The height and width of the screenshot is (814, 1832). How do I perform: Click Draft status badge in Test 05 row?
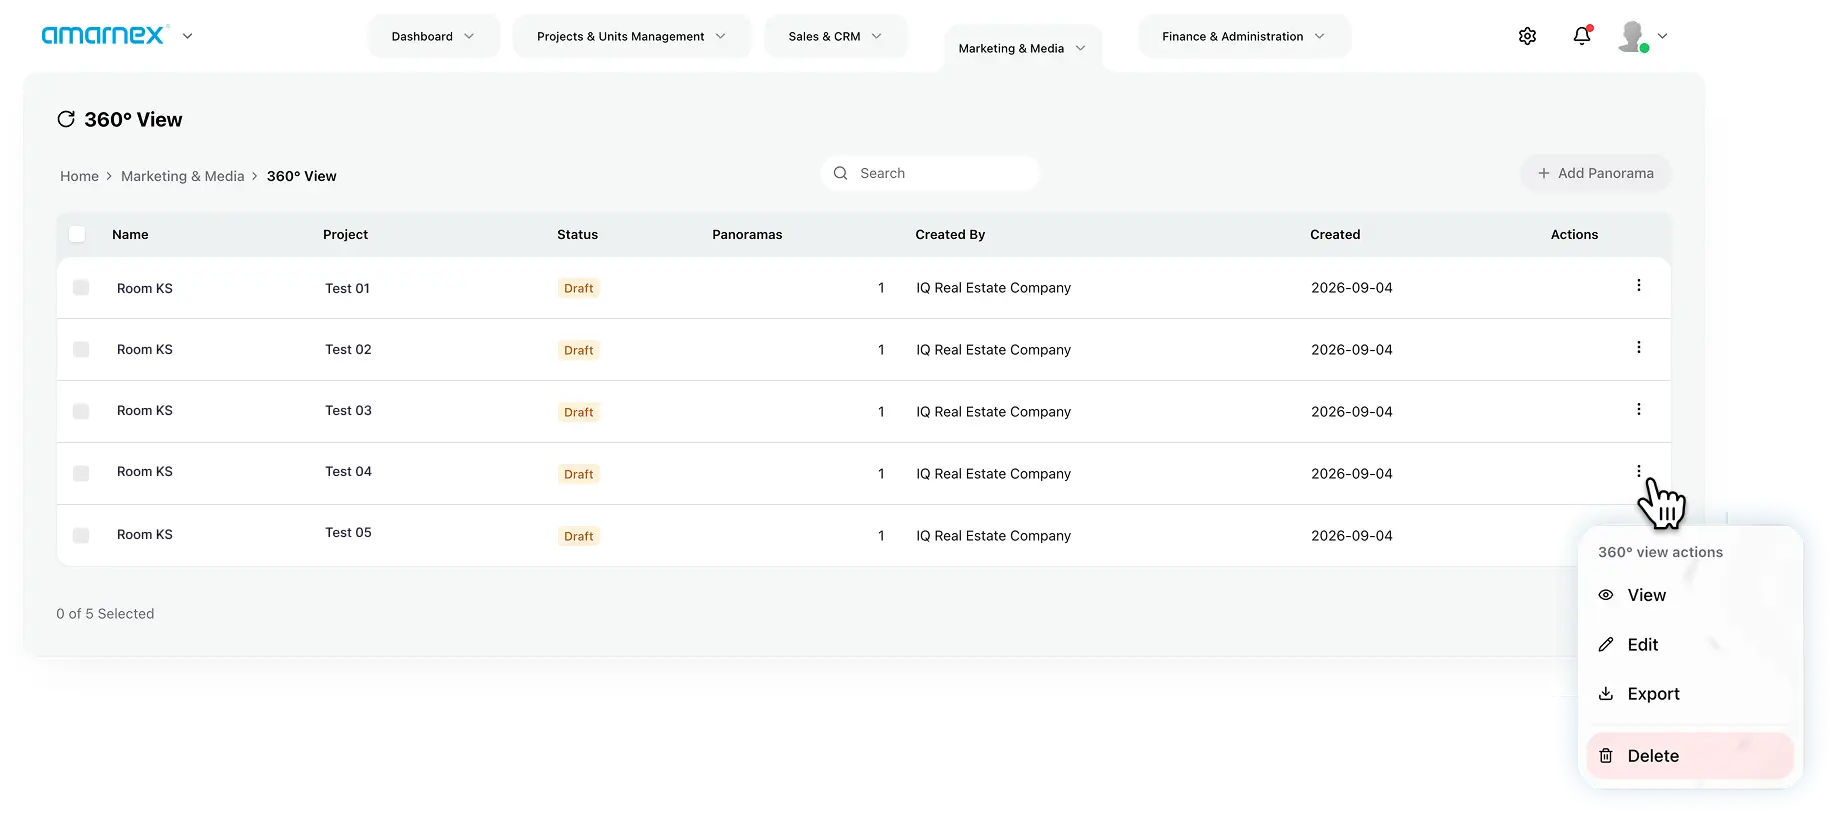point(578,536)
